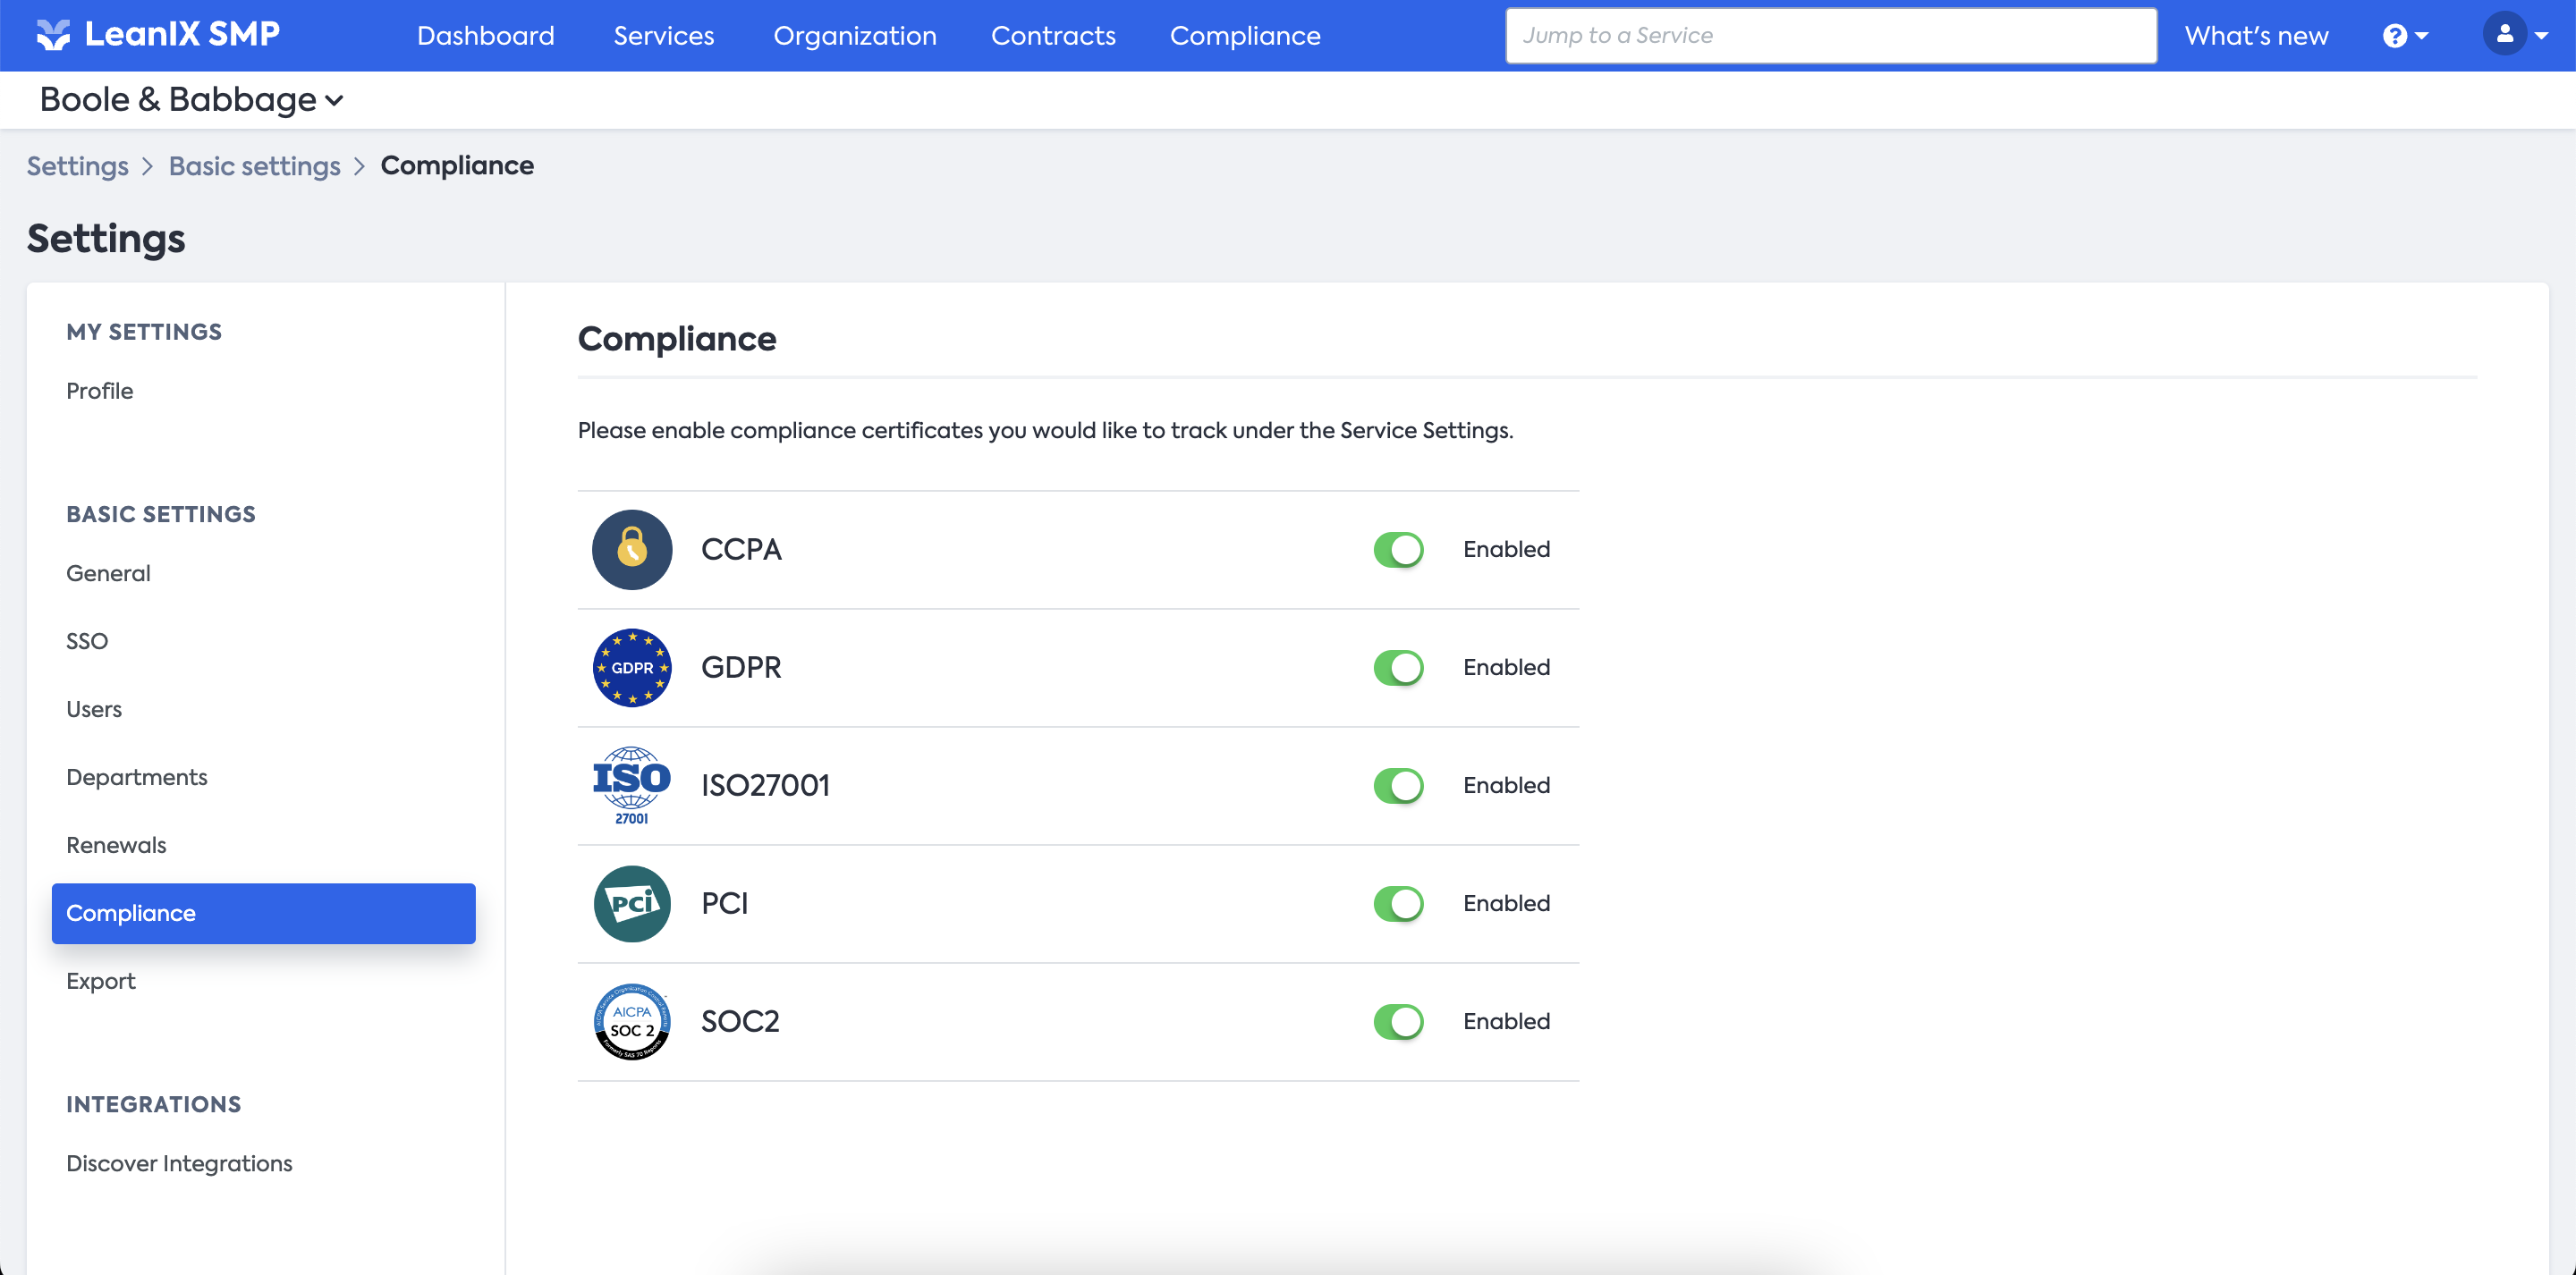This screenshot has width=2576, height=1275.
Task: Click the PCI certificate badge icon
Action: pyautogui.click(x=632, y=903)
